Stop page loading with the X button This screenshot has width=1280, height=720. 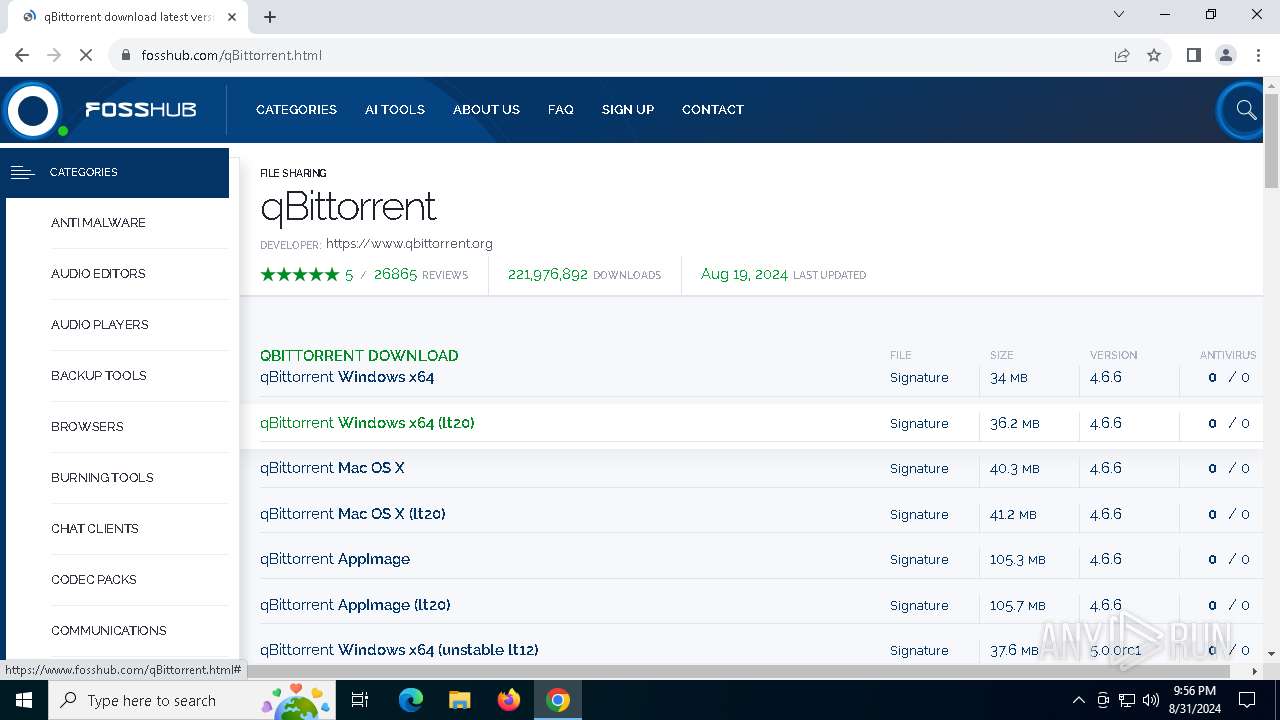click(86, 55)
